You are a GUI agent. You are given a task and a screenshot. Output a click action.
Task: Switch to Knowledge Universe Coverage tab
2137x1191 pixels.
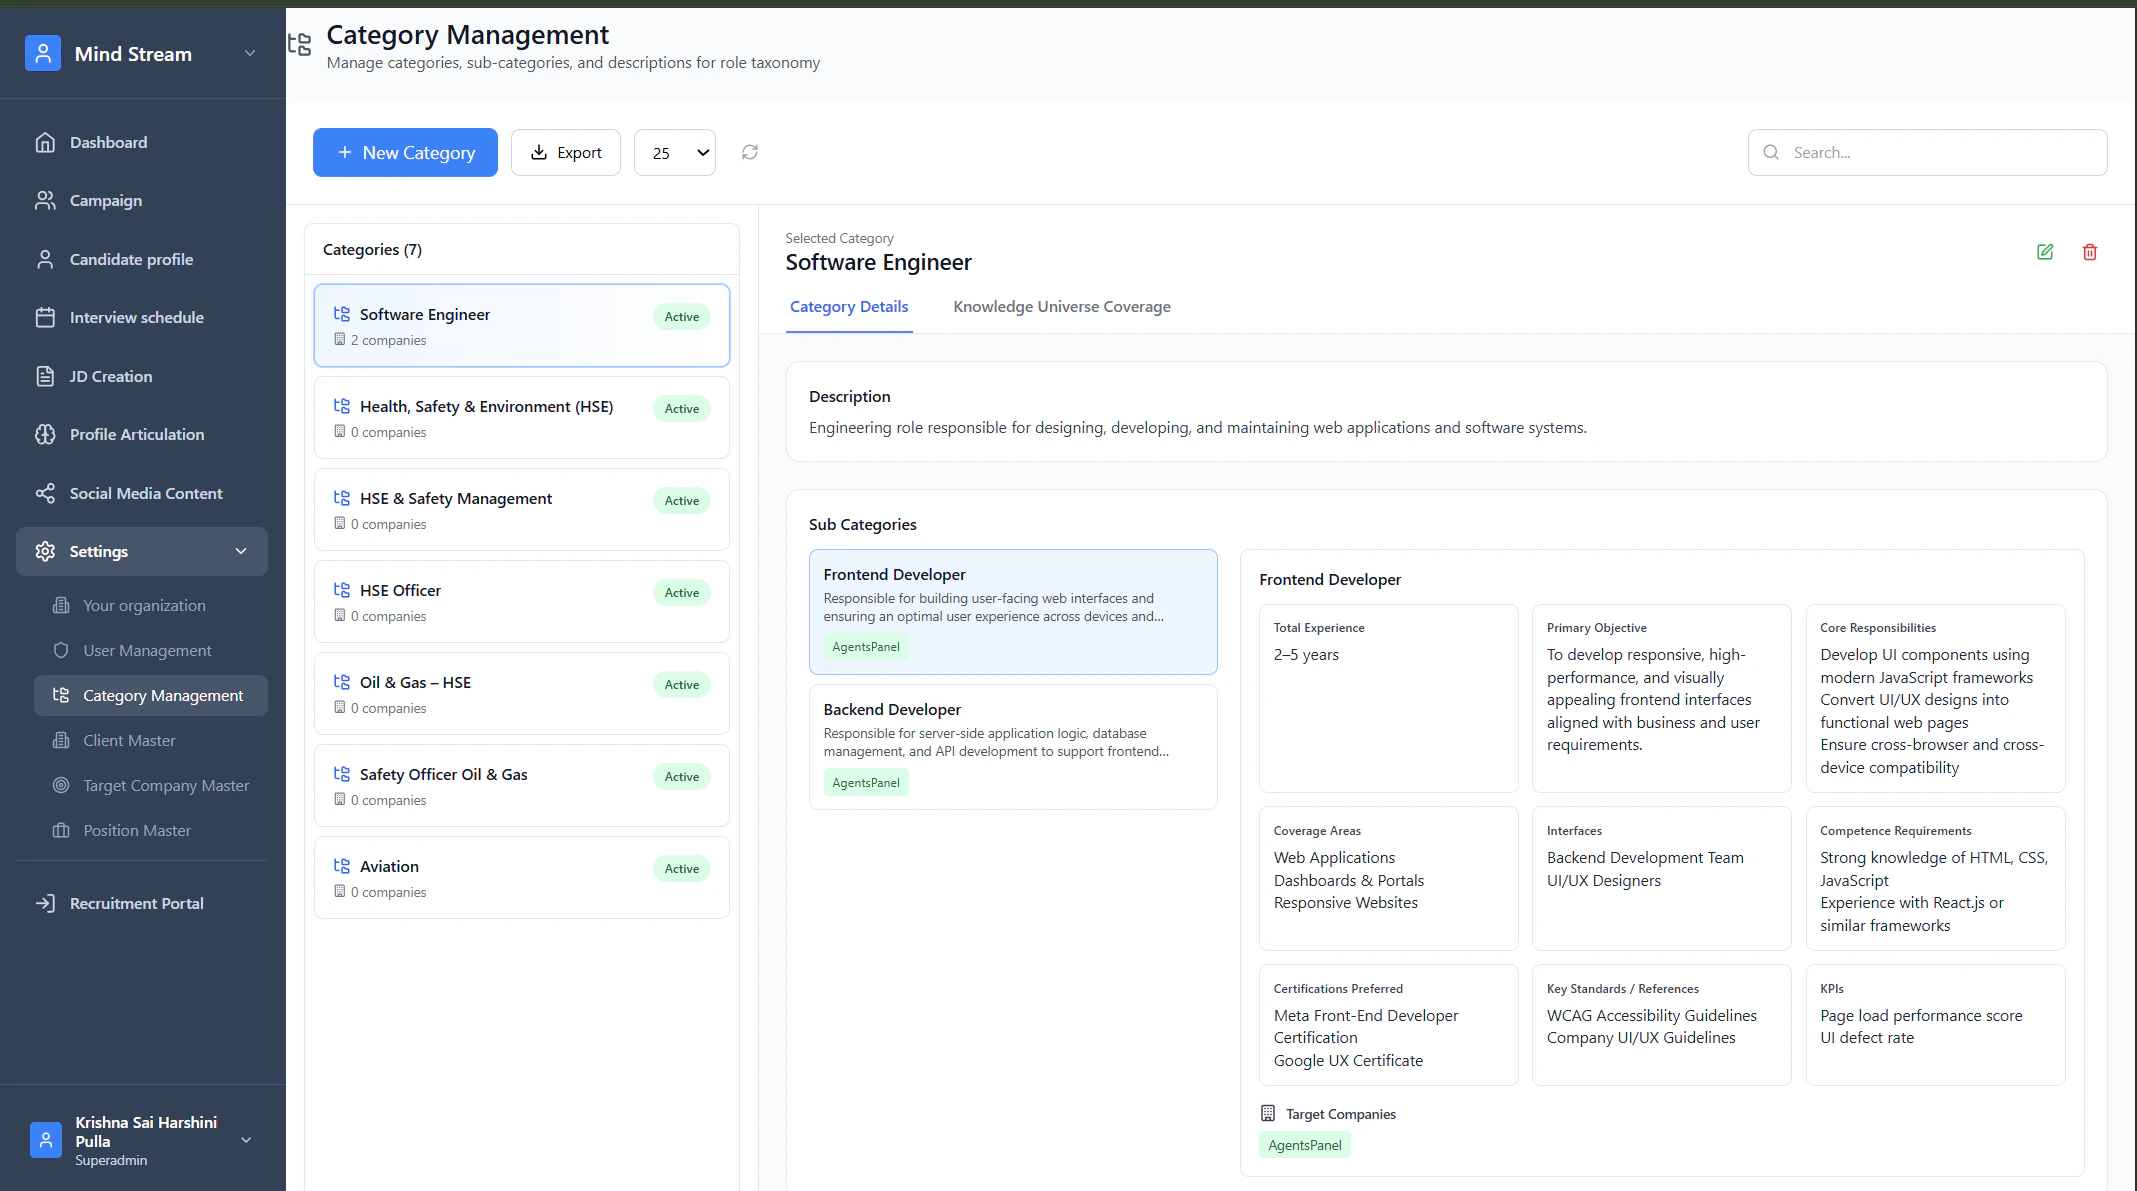[x=1061, y=307]
